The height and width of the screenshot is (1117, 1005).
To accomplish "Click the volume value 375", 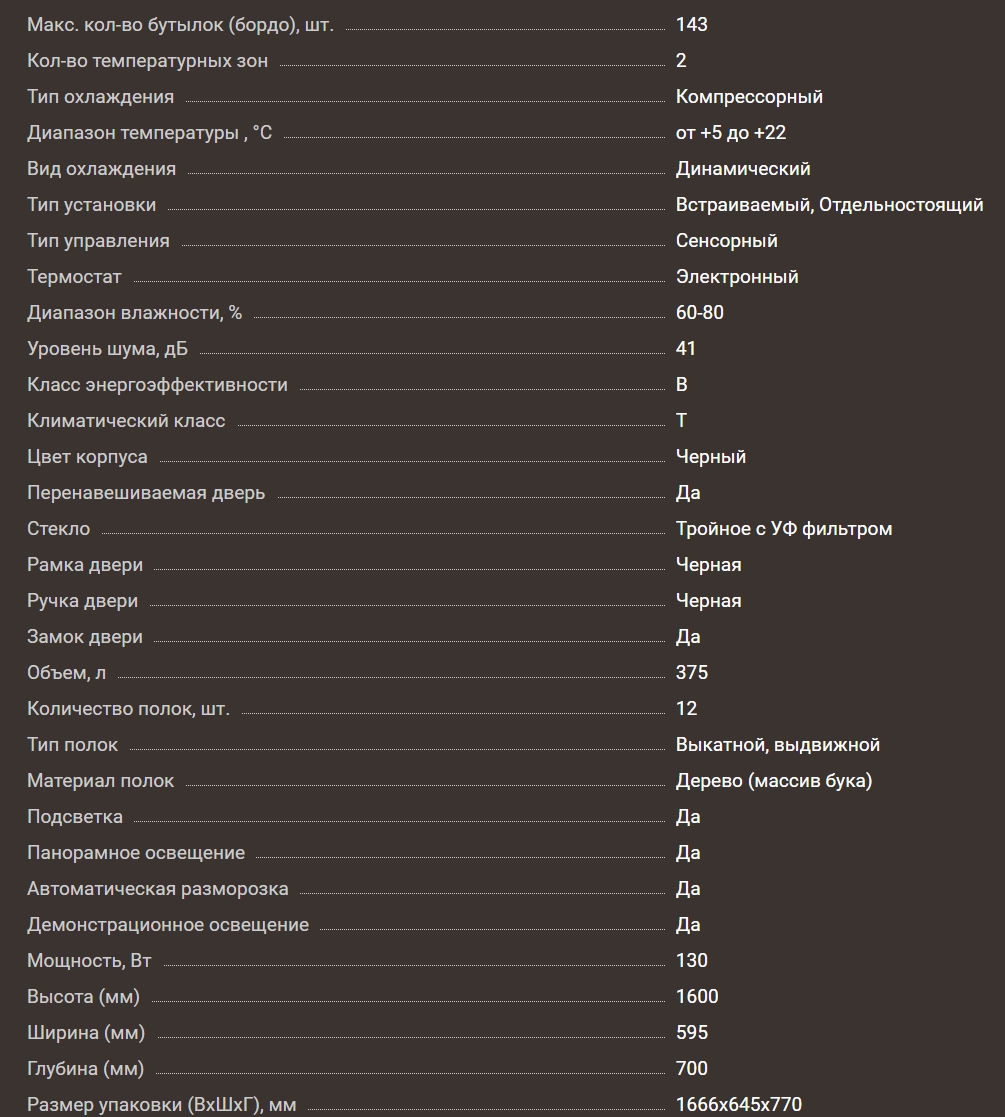I will tap(692, 673).
